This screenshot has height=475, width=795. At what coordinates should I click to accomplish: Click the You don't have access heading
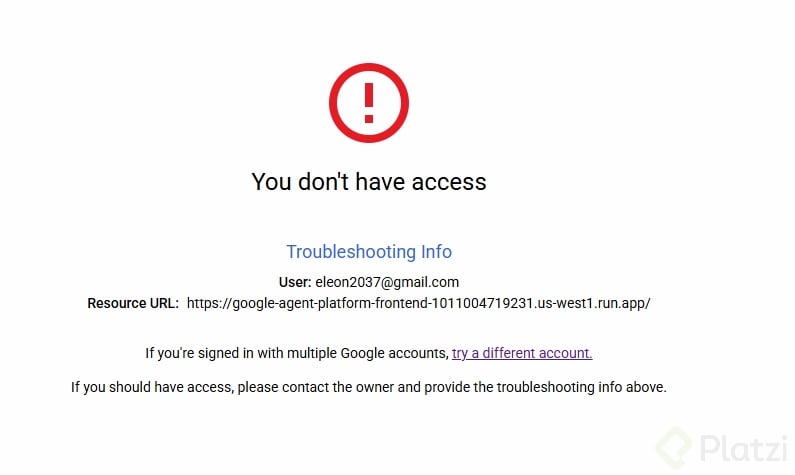[369, 181]
